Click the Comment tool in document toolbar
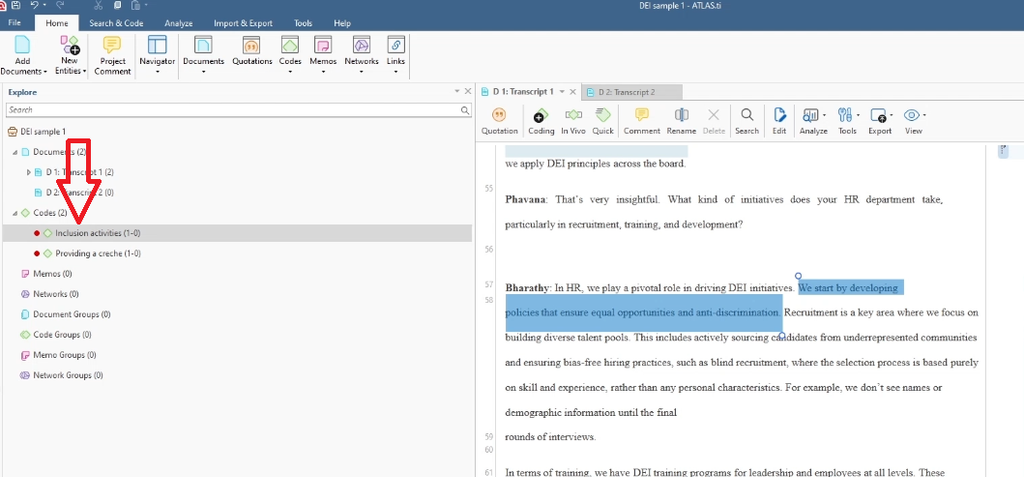The width and height of the screenshot is (1024, 477). (642, 122)
